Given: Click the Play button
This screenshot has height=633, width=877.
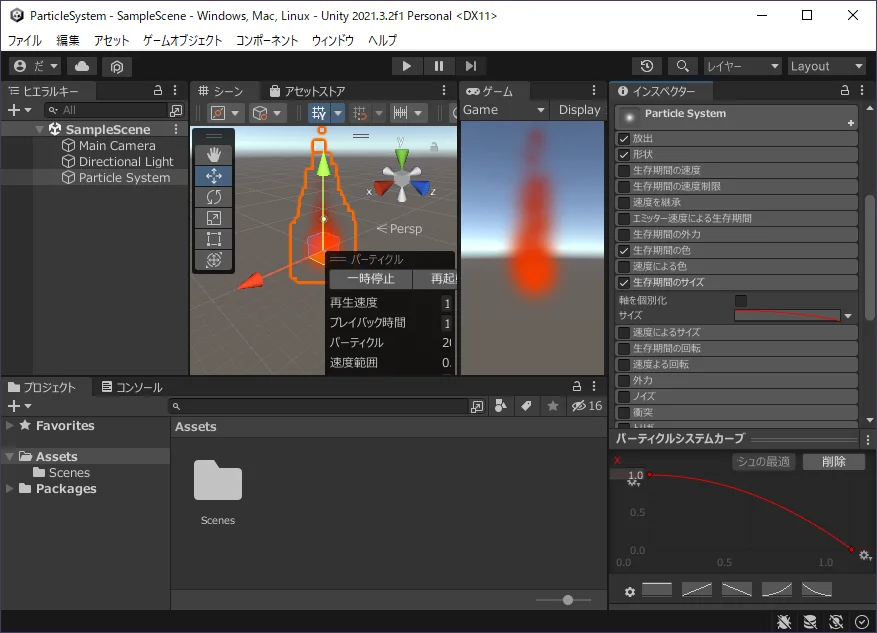Looking at the screenshot, I should pos(407,66).
